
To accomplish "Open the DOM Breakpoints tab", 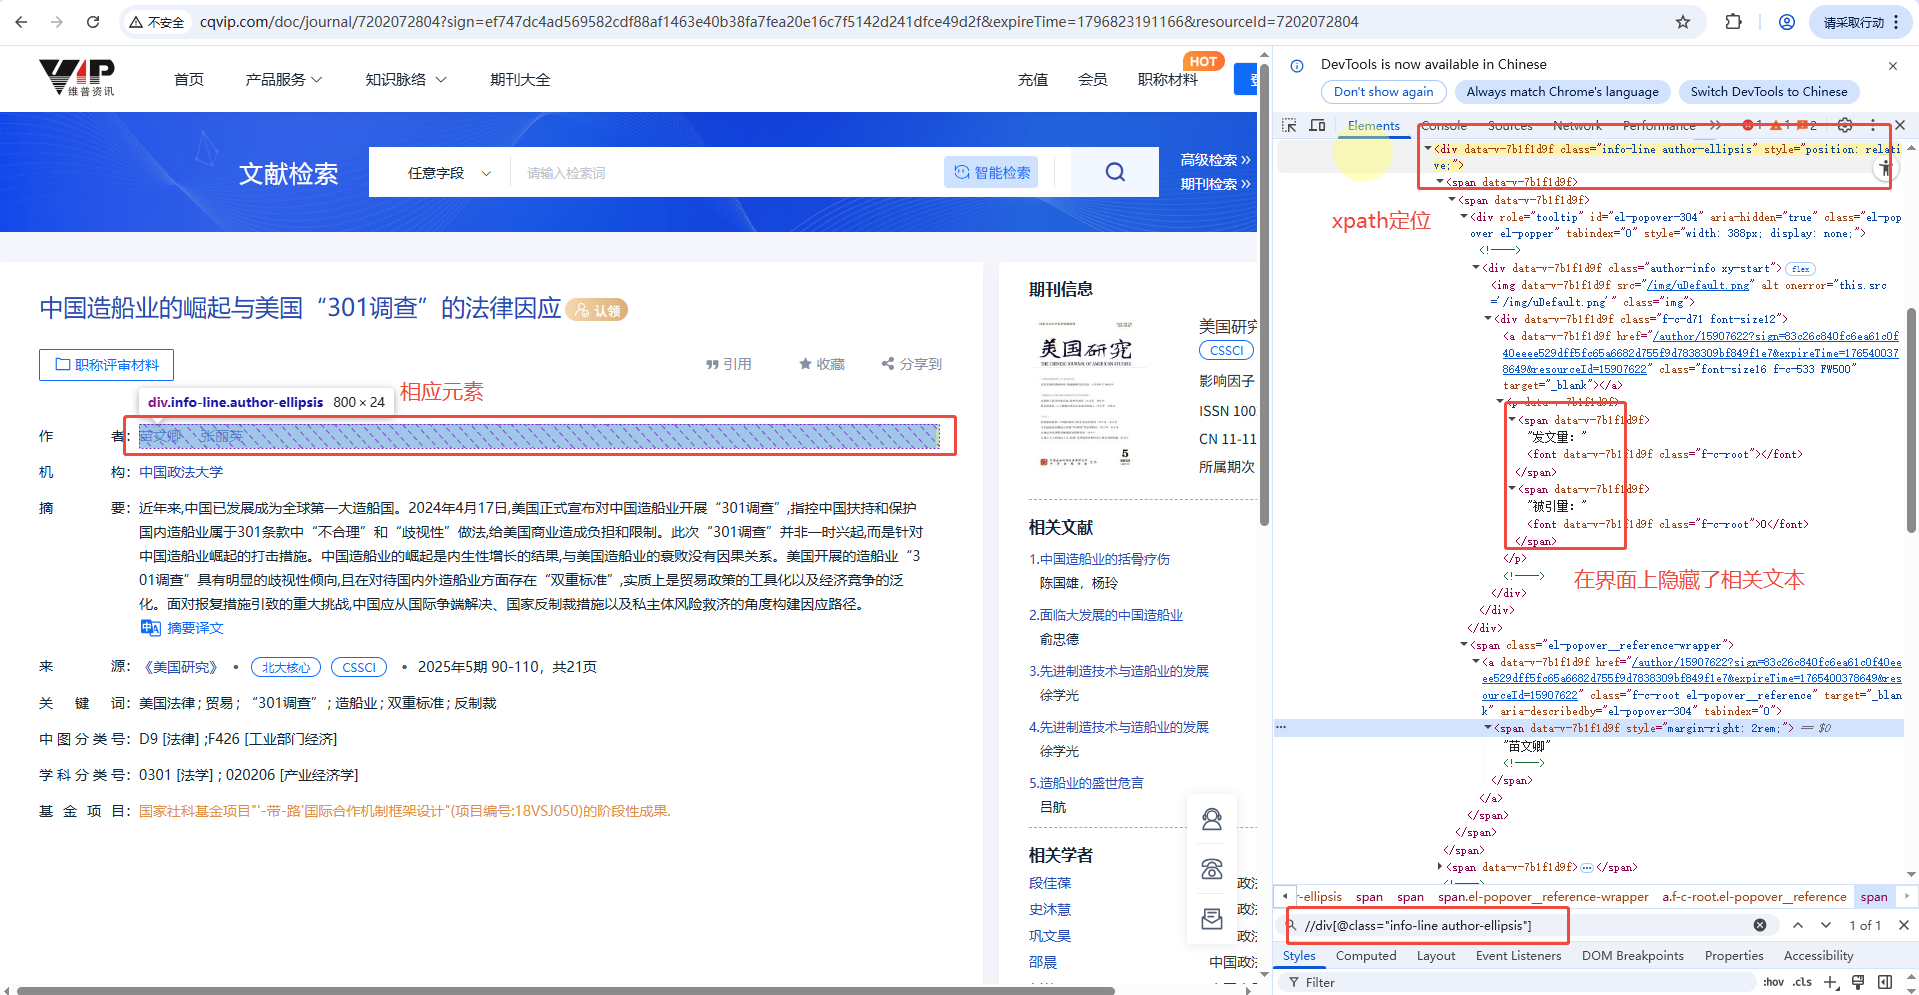I will (1632, 955).
